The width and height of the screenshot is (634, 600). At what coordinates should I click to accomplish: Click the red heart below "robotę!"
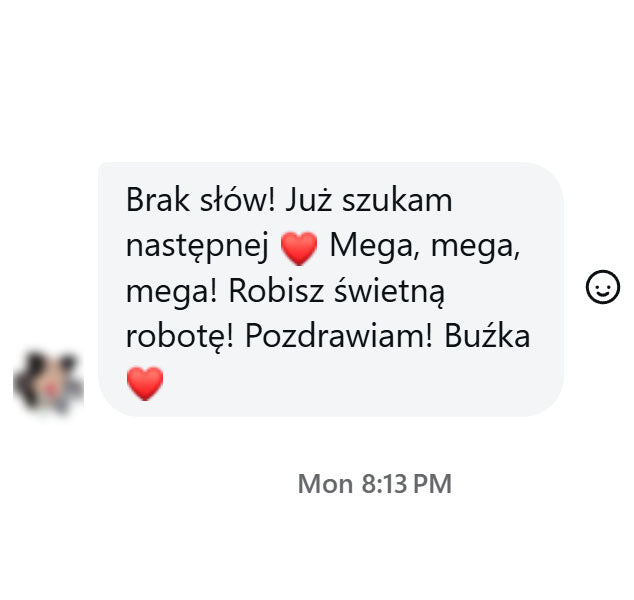click(145, 383)
